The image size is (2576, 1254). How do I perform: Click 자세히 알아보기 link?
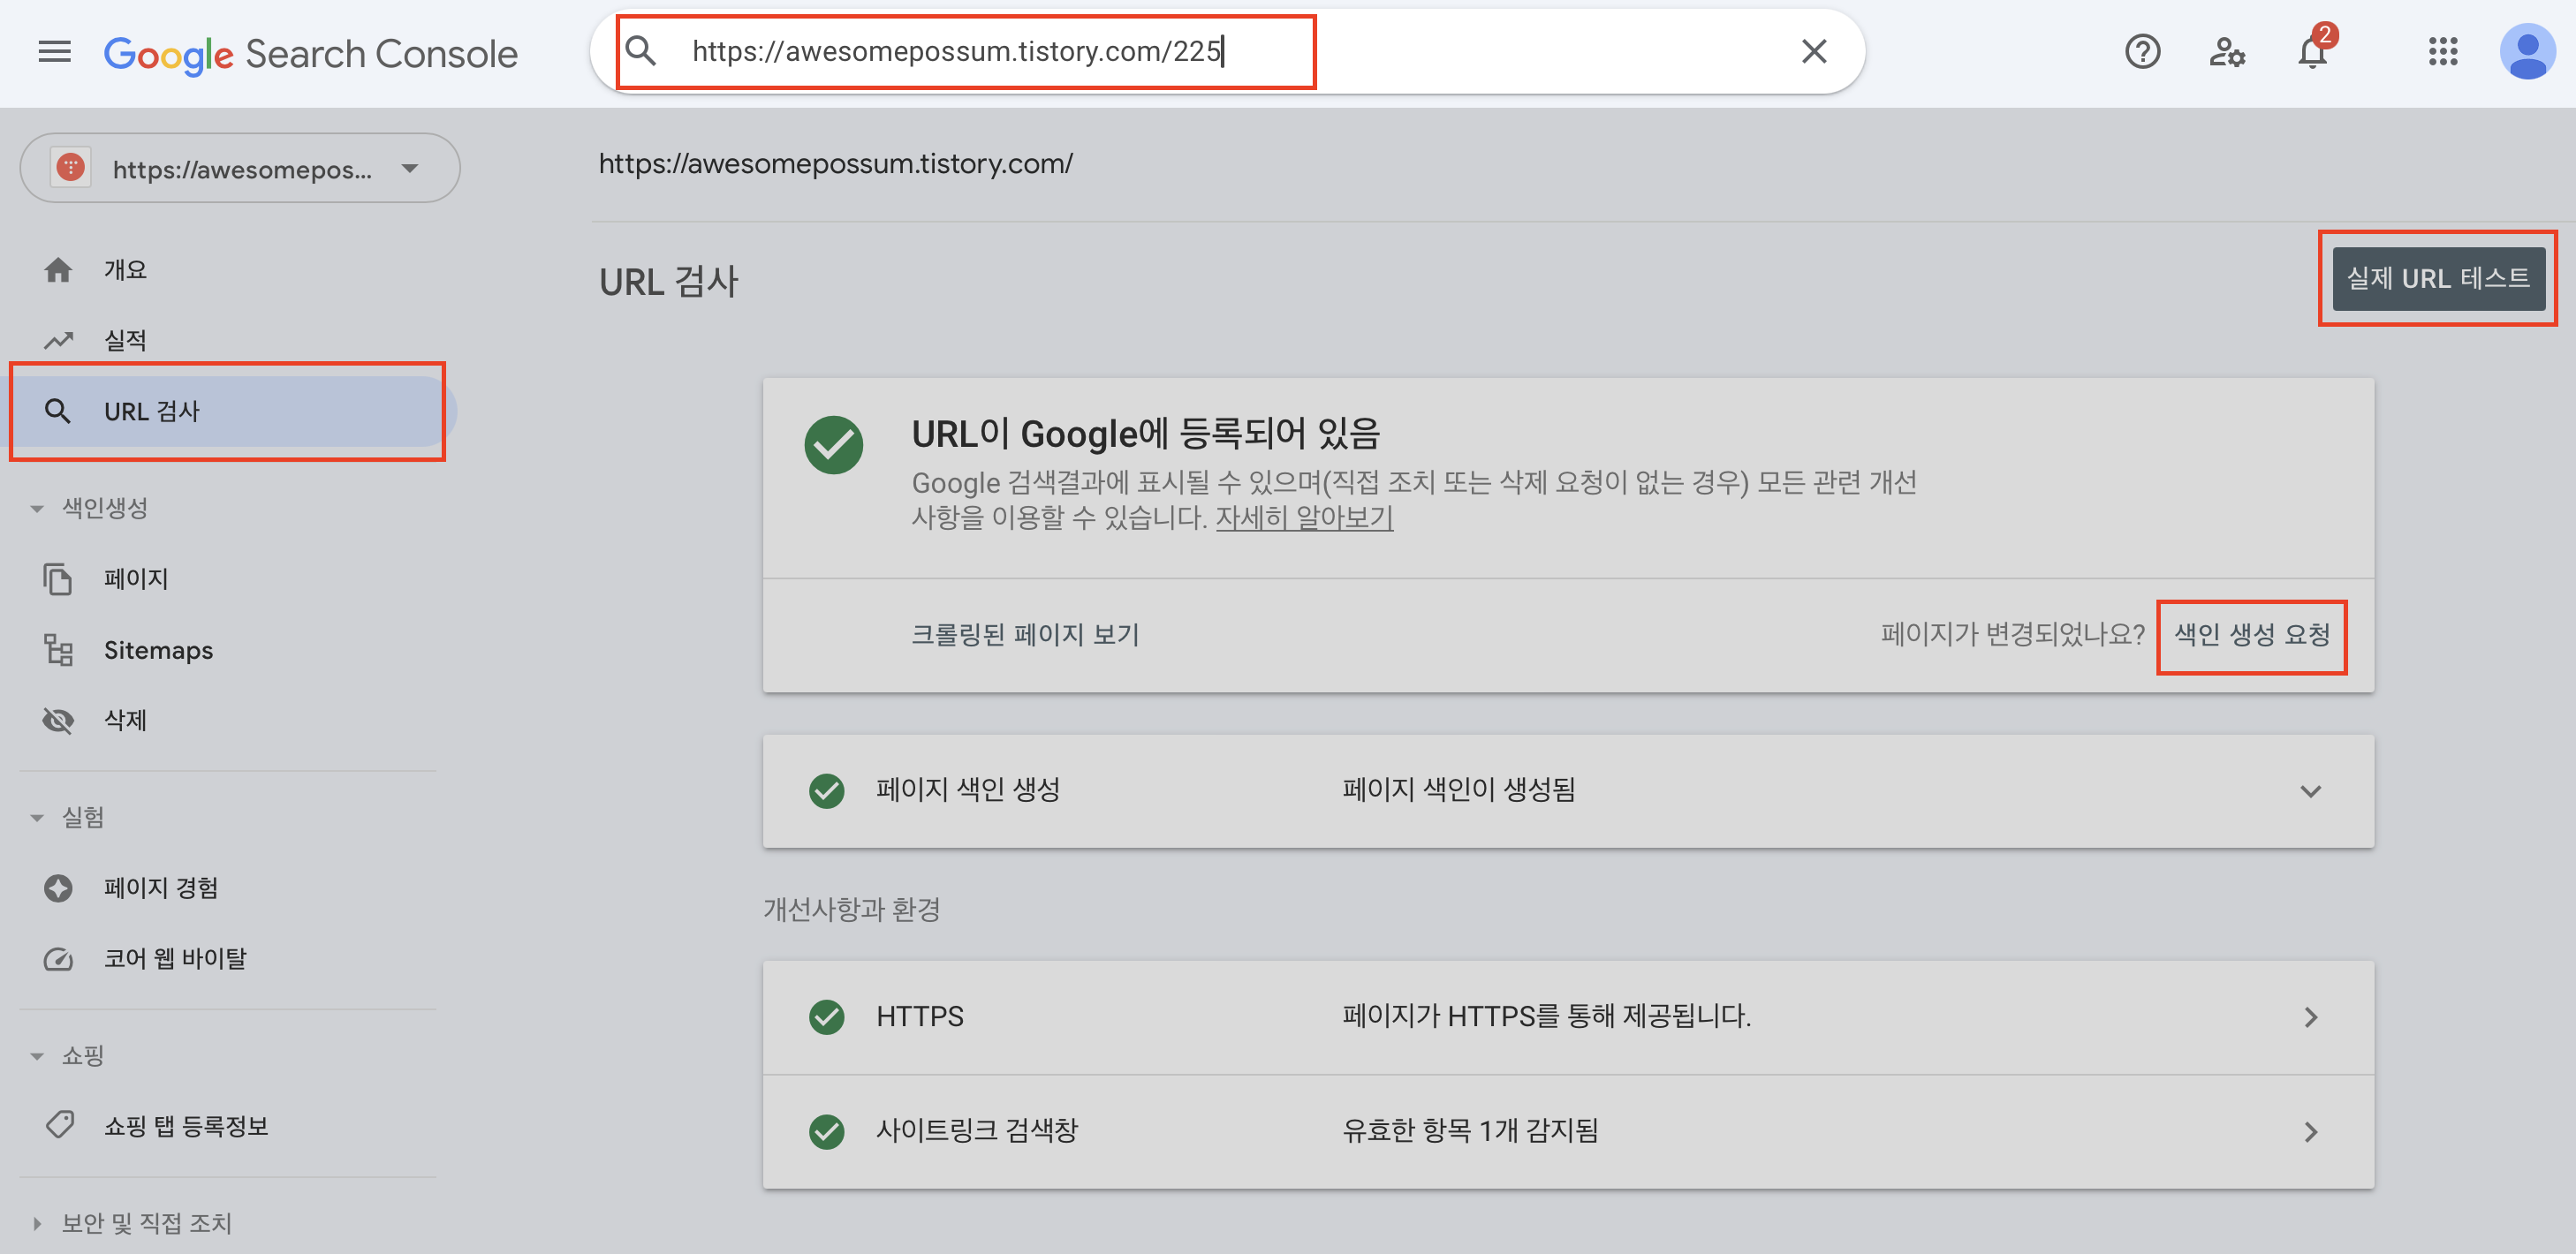coord(1304,518)
